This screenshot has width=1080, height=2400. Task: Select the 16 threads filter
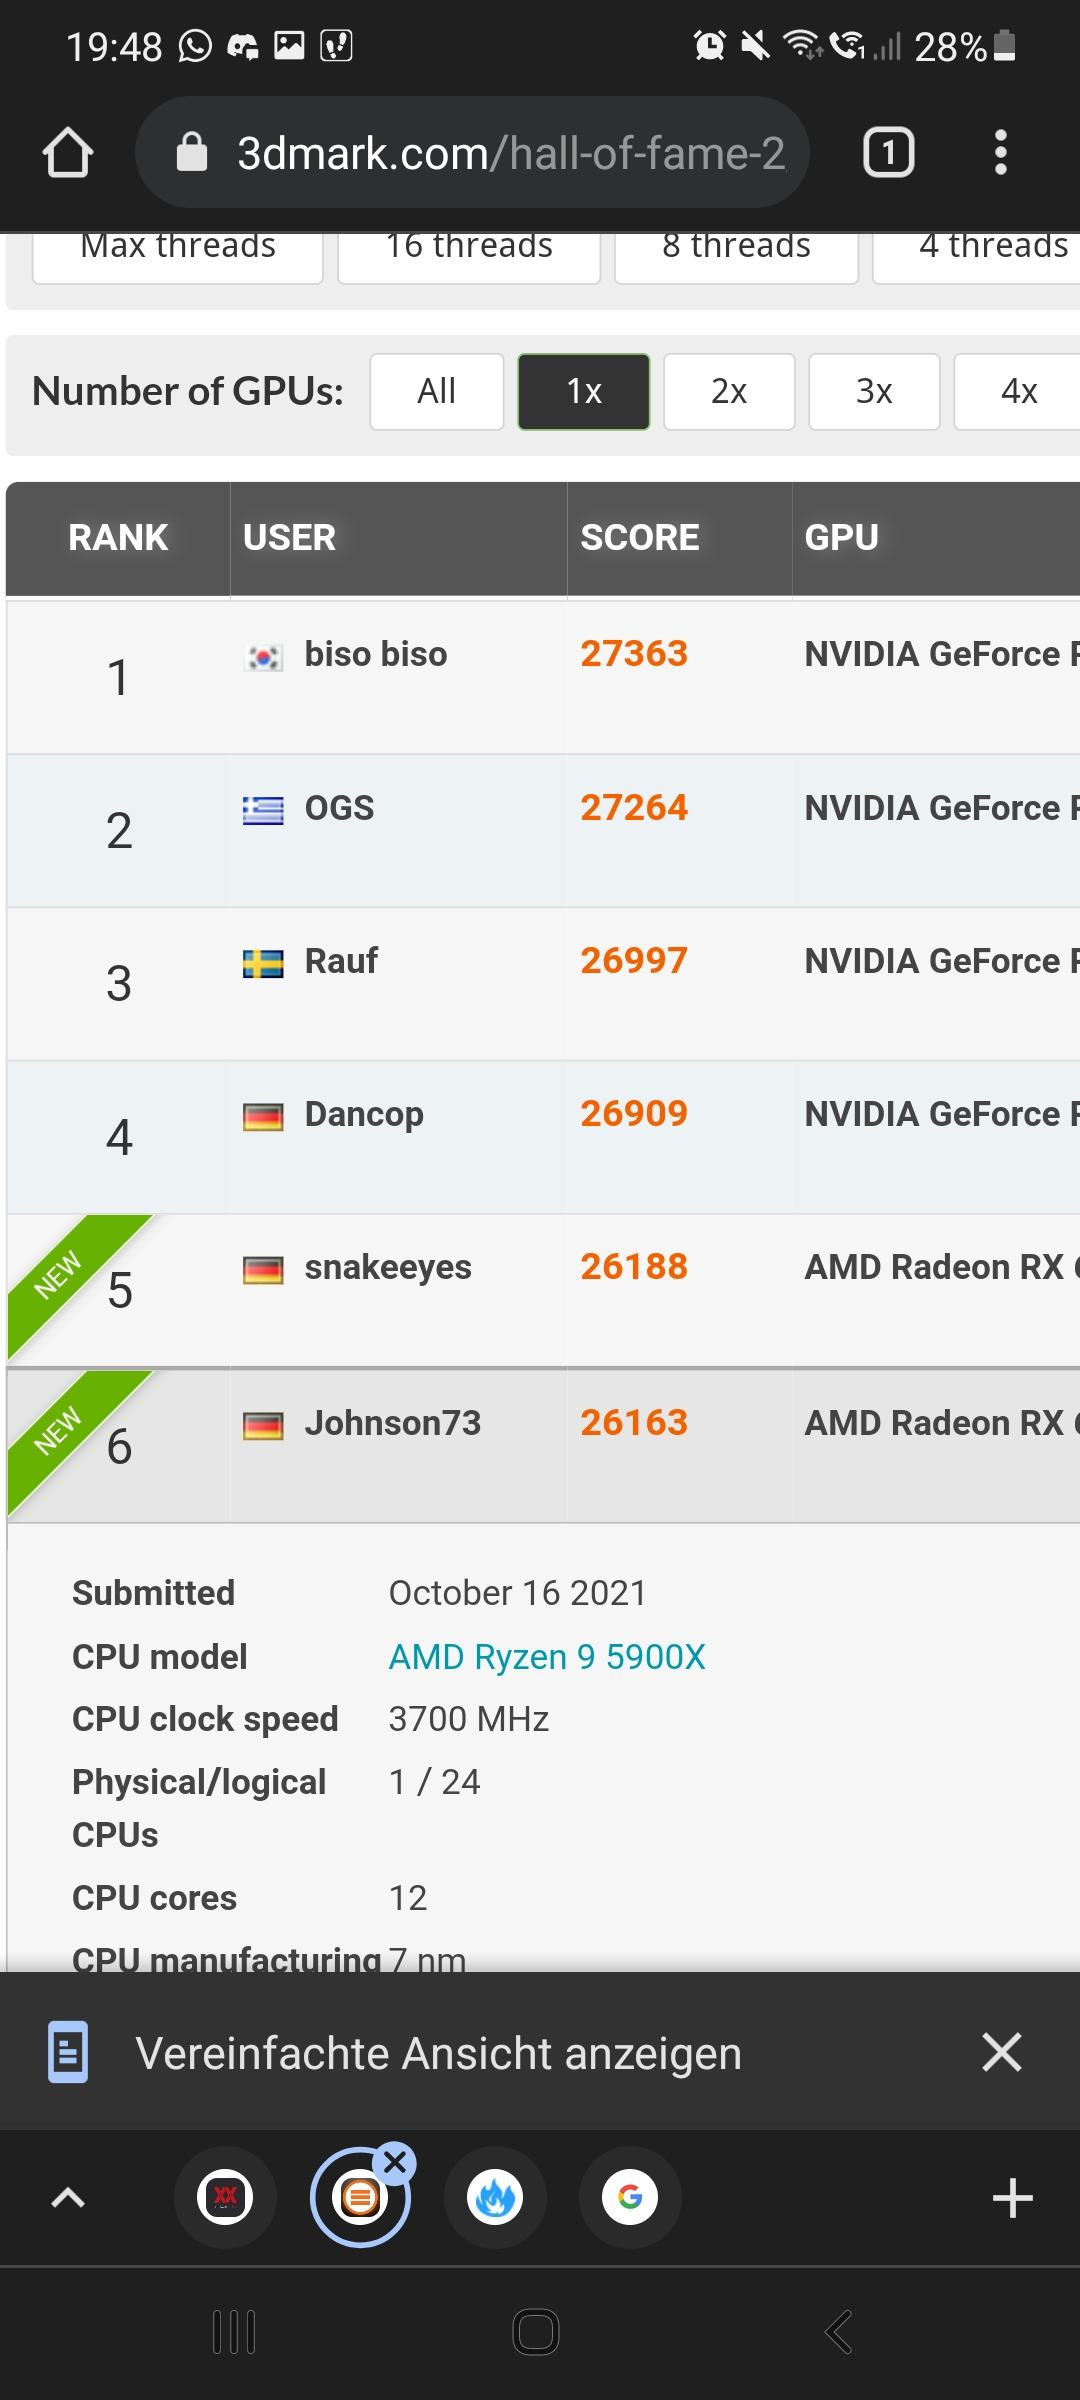point(469,257)
